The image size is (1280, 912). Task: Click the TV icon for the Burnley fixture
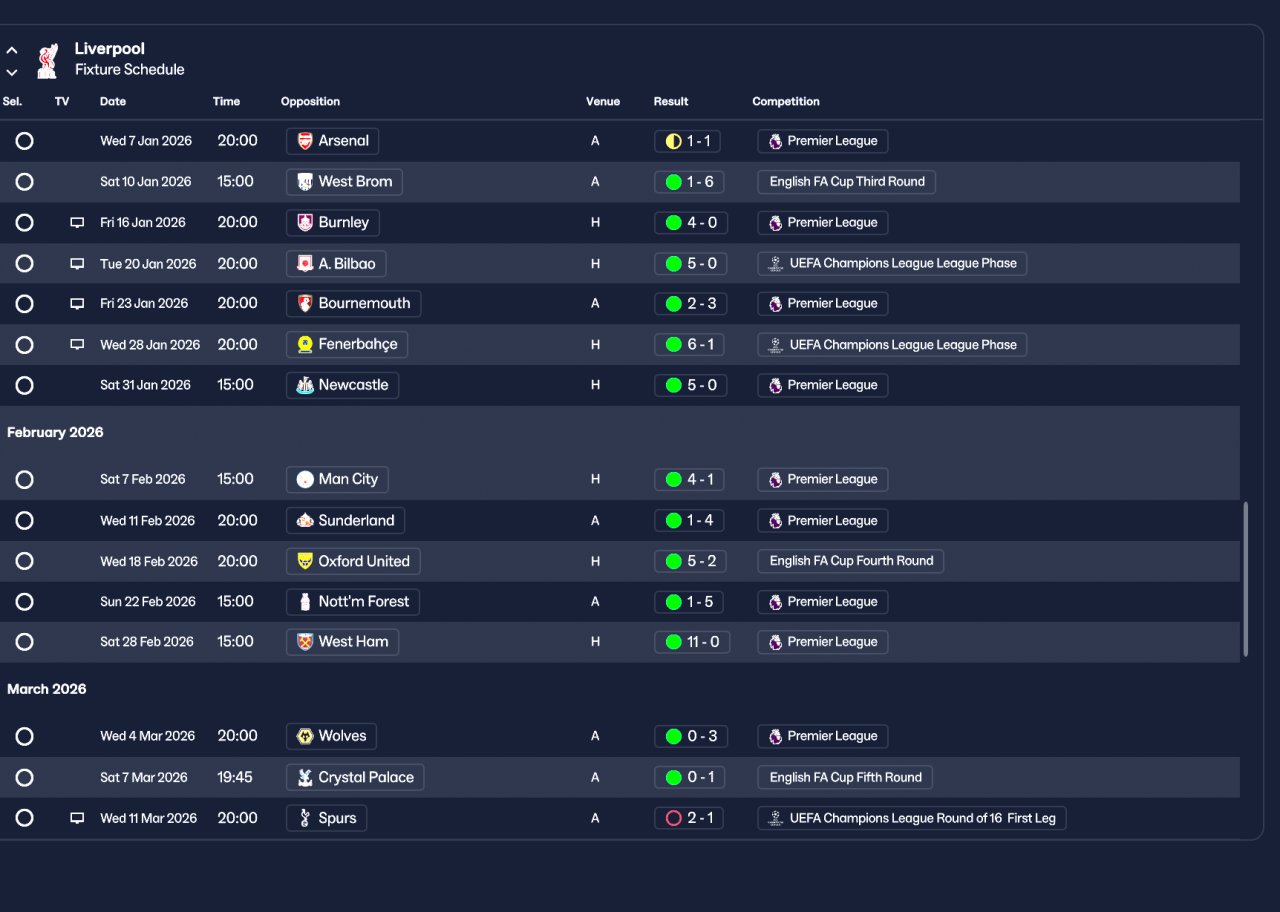(x=77, y=223)
